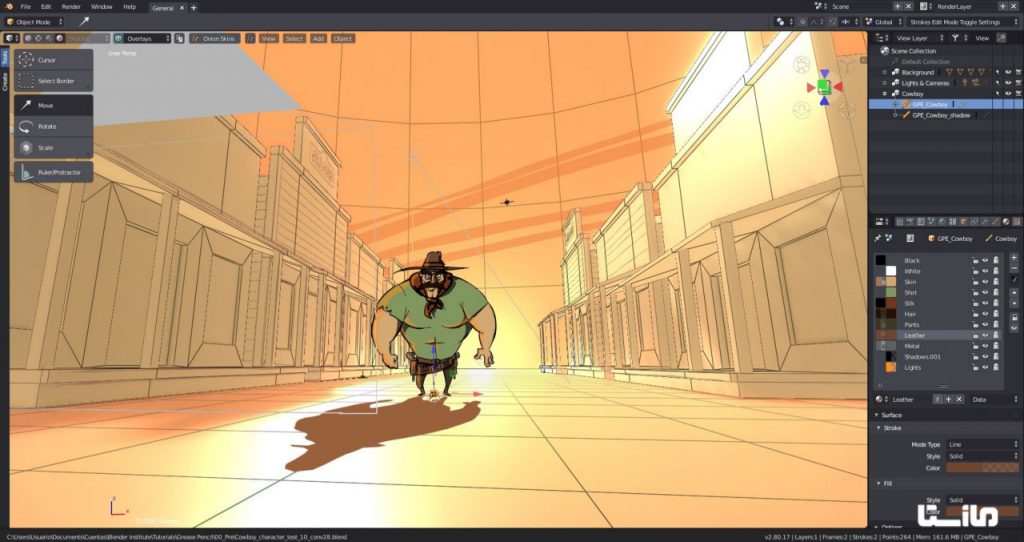Open the Render menu
This screenshot has height=542, width=1024.
point(71,7)
